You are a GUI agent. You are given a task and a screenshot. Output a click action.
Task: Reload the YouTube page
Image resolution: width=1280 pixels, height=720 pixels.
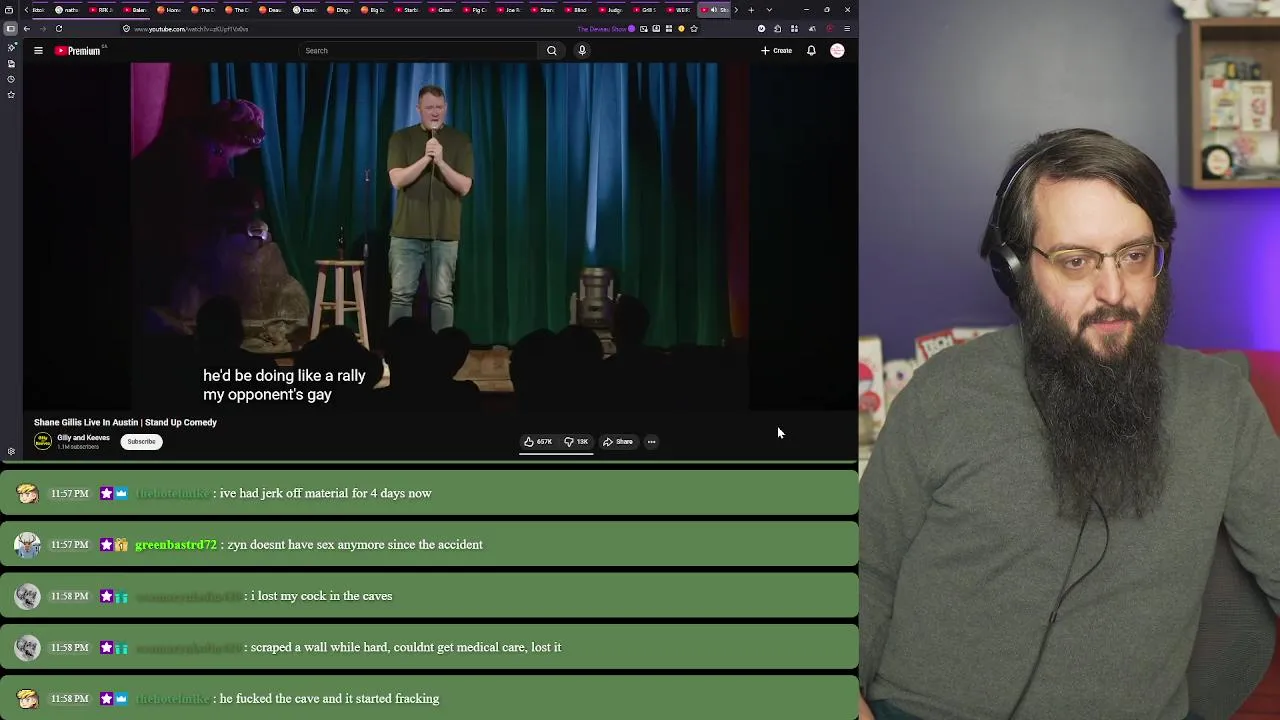[x=59, y=29]
